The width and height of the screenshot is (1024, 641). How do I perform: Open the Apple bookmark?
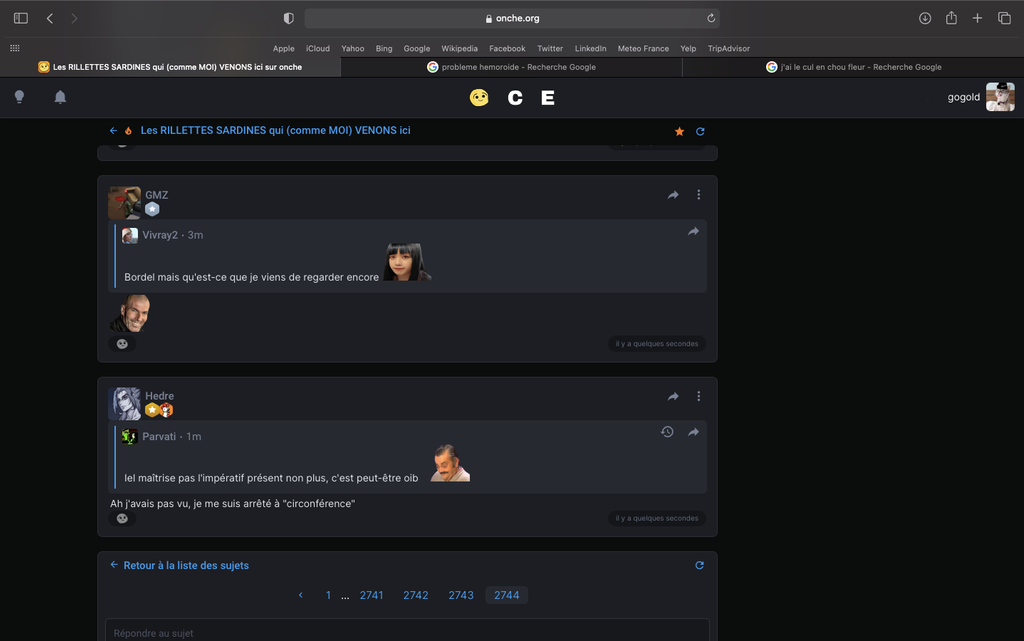pyautogui.click(x=283, y=48)
